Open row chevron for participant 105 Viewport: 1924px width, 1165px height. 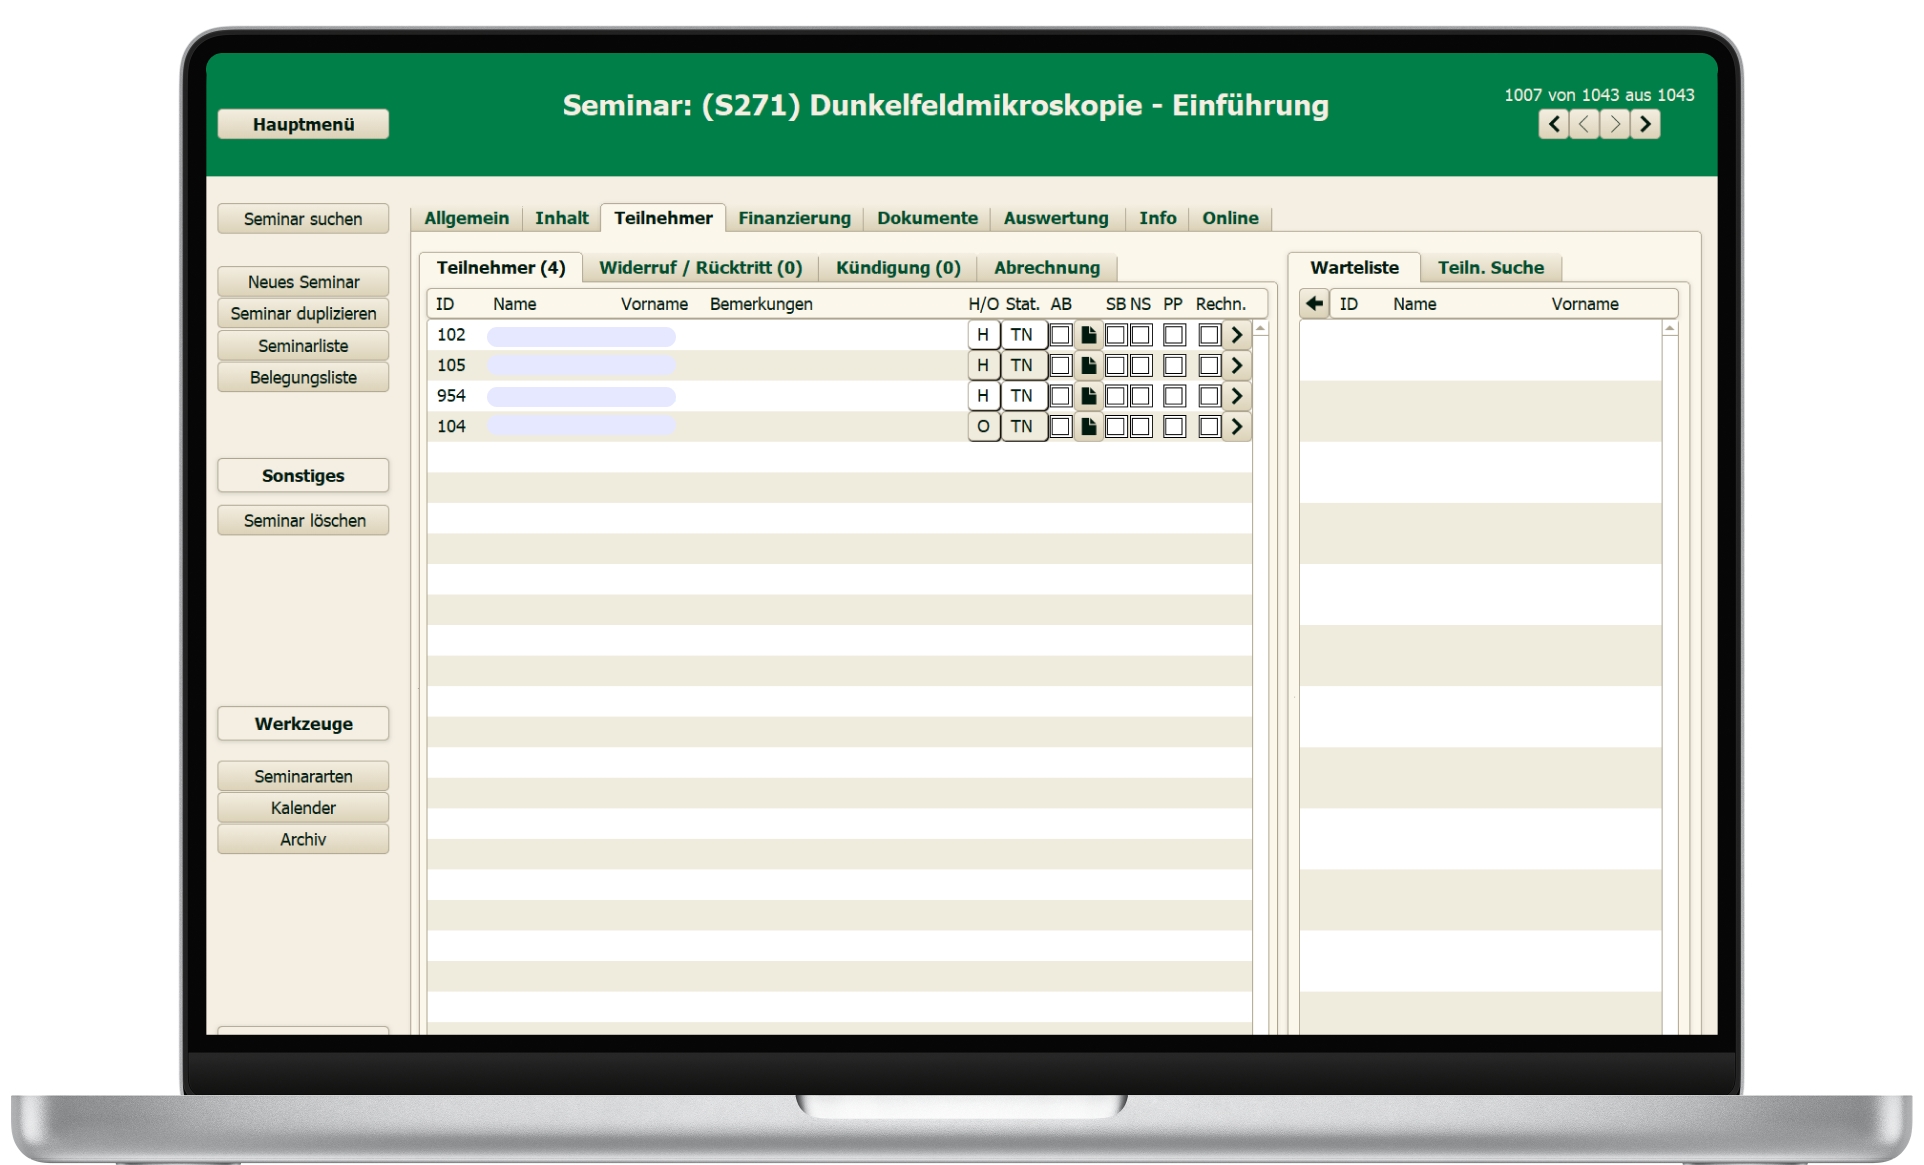tap(1237, 366)
